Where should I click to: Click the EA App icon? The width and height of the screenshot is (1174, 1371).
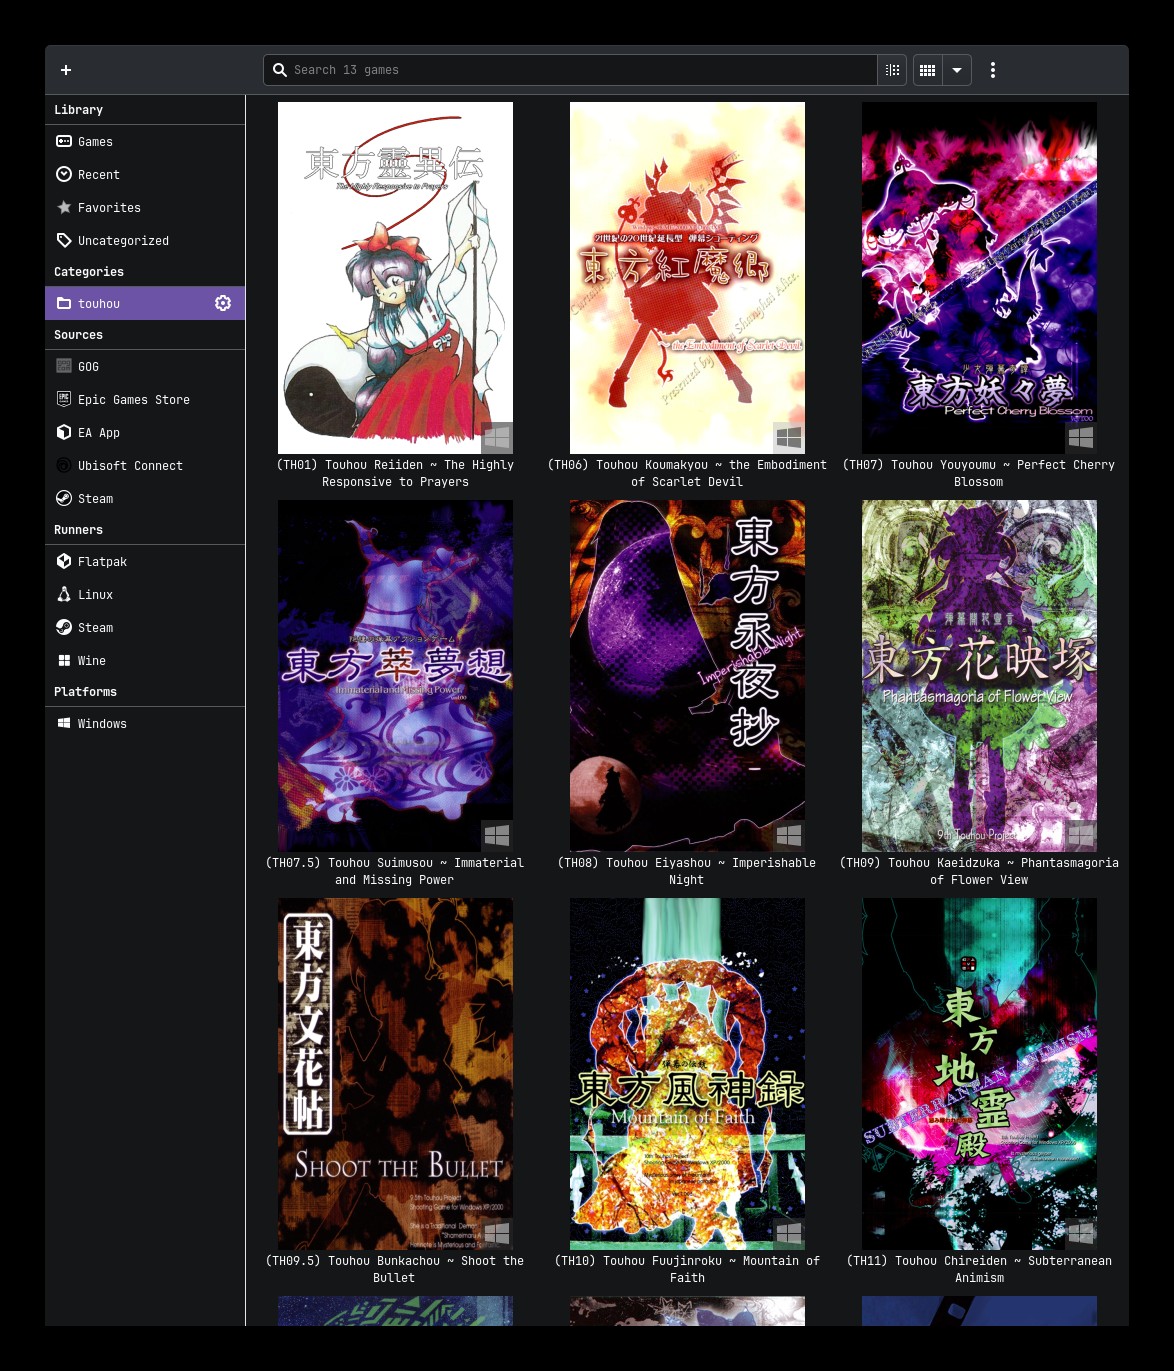[64, 433]
